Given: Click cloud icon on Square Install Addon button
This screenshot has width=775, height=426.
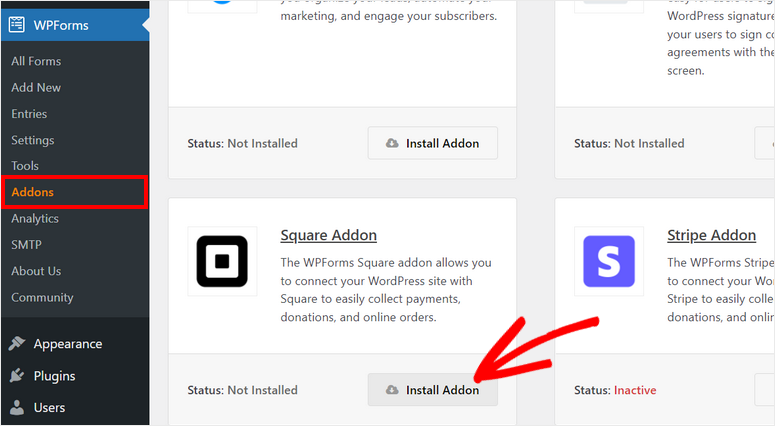Looking at the screenshot, I should [392, 390].
